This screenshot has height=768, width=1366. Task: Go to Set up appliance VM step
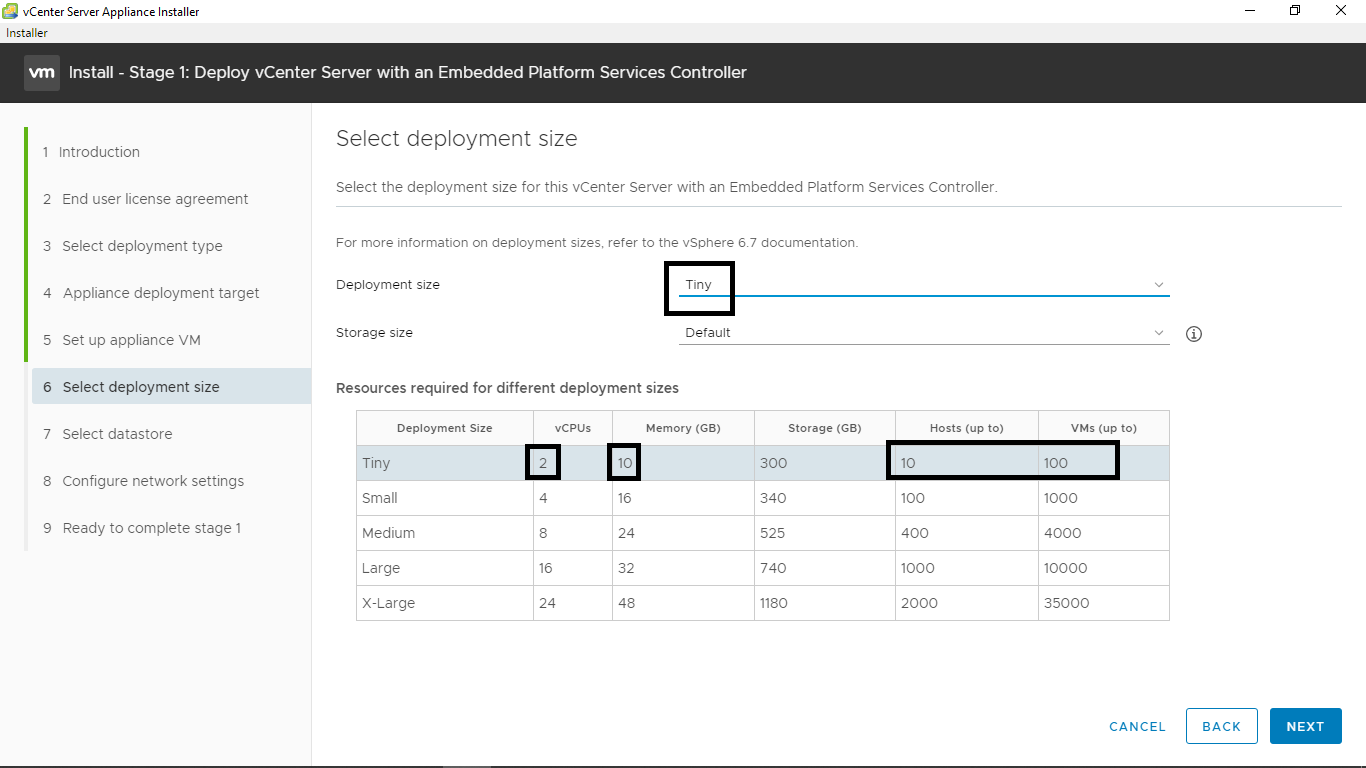click(x=131, y=340)
